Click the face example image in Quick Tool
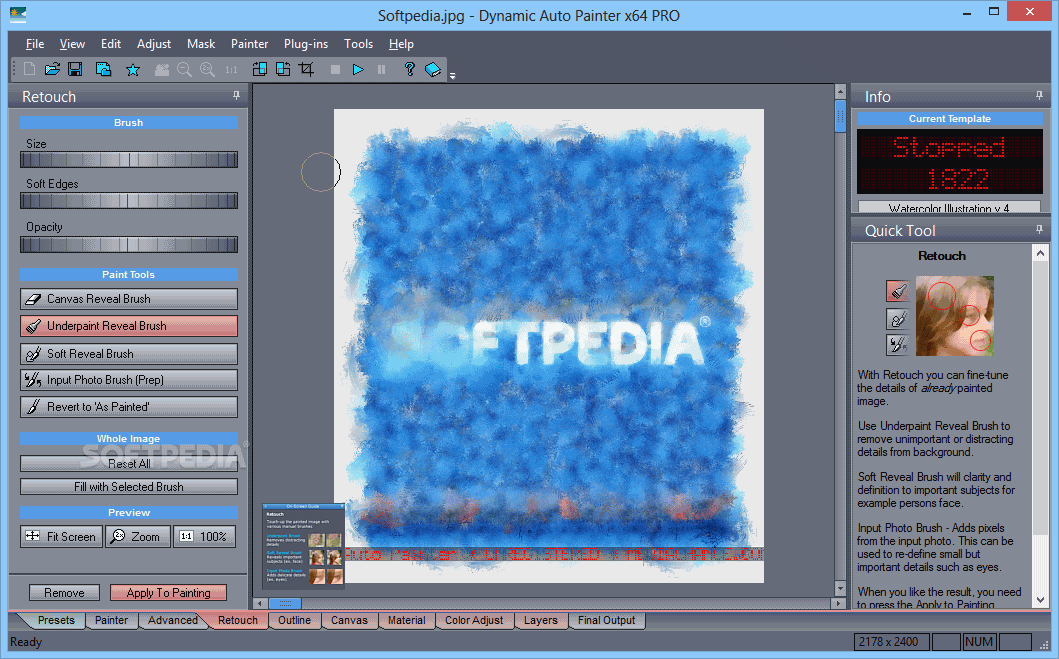Viewport: 1059px width, 659px height. point(954,315)
